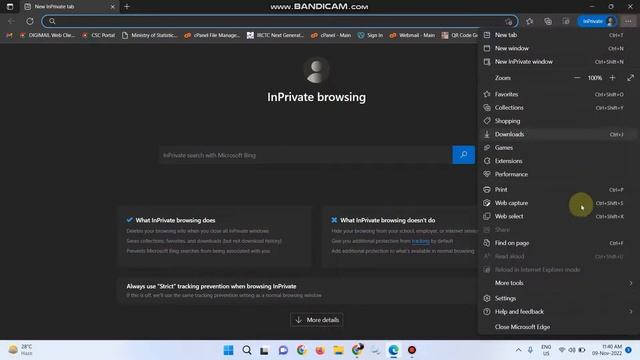Open Downloads from the menu
Image resolution: width=640 pixels, height=360 pixels.
(557, 134)
